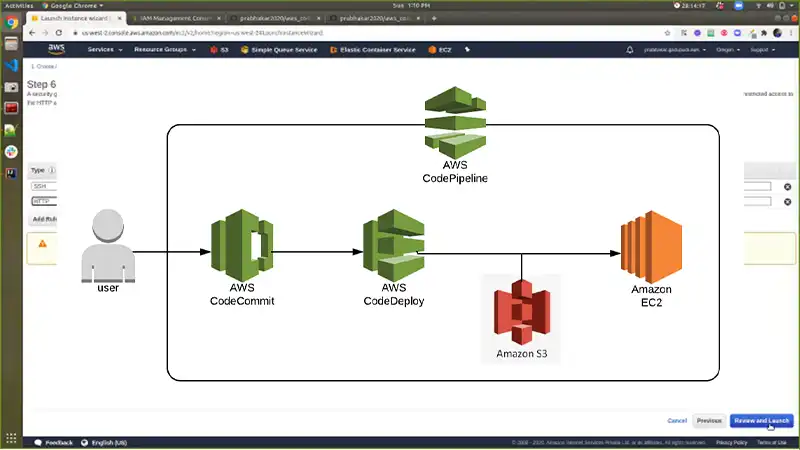
Task: Click the source field in HTTP row
Action: (x=757, y=202)
